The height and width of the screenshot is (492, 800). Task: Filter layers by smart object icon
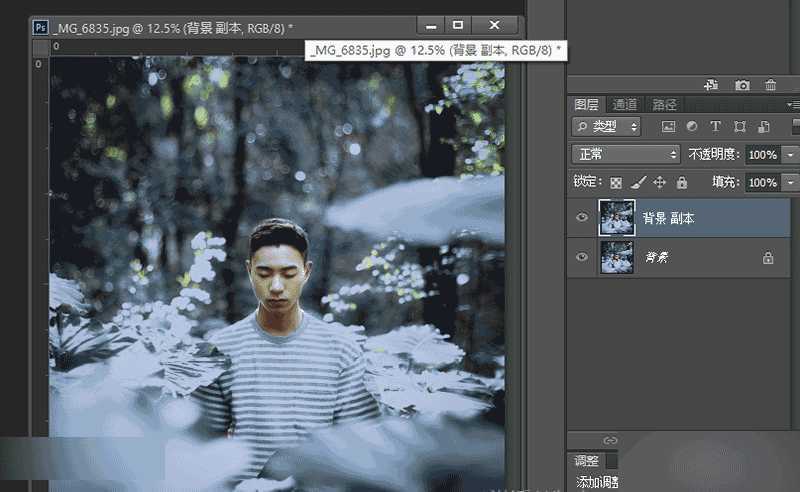[764, 127]
